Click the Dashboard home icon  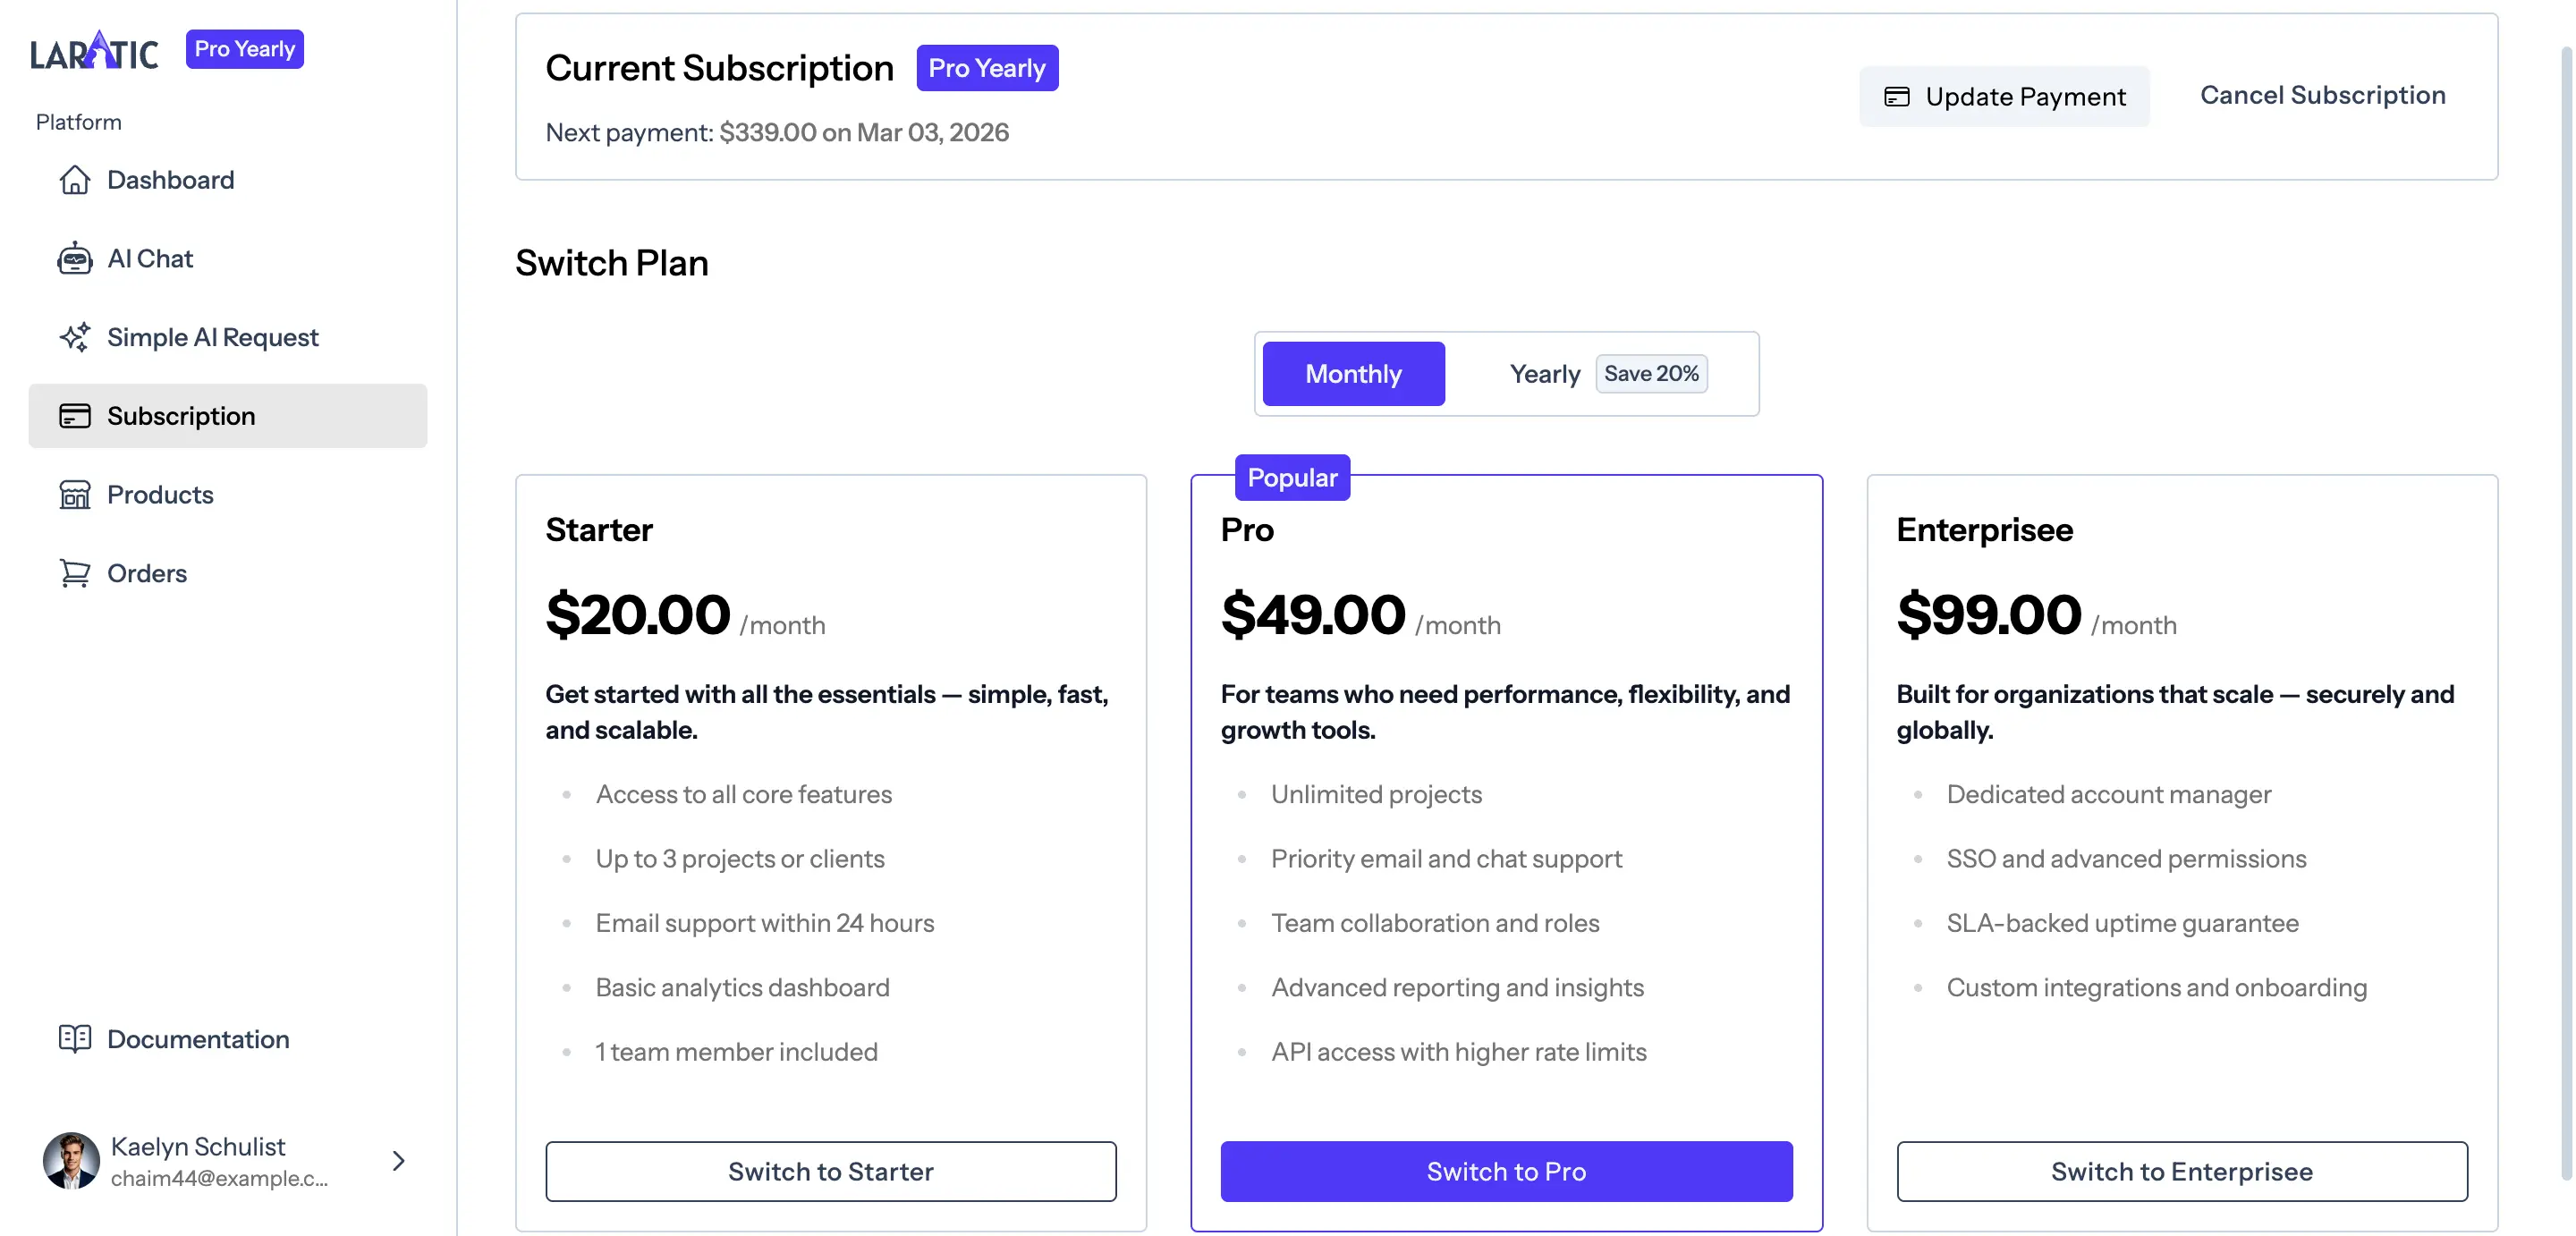(74, 180)
